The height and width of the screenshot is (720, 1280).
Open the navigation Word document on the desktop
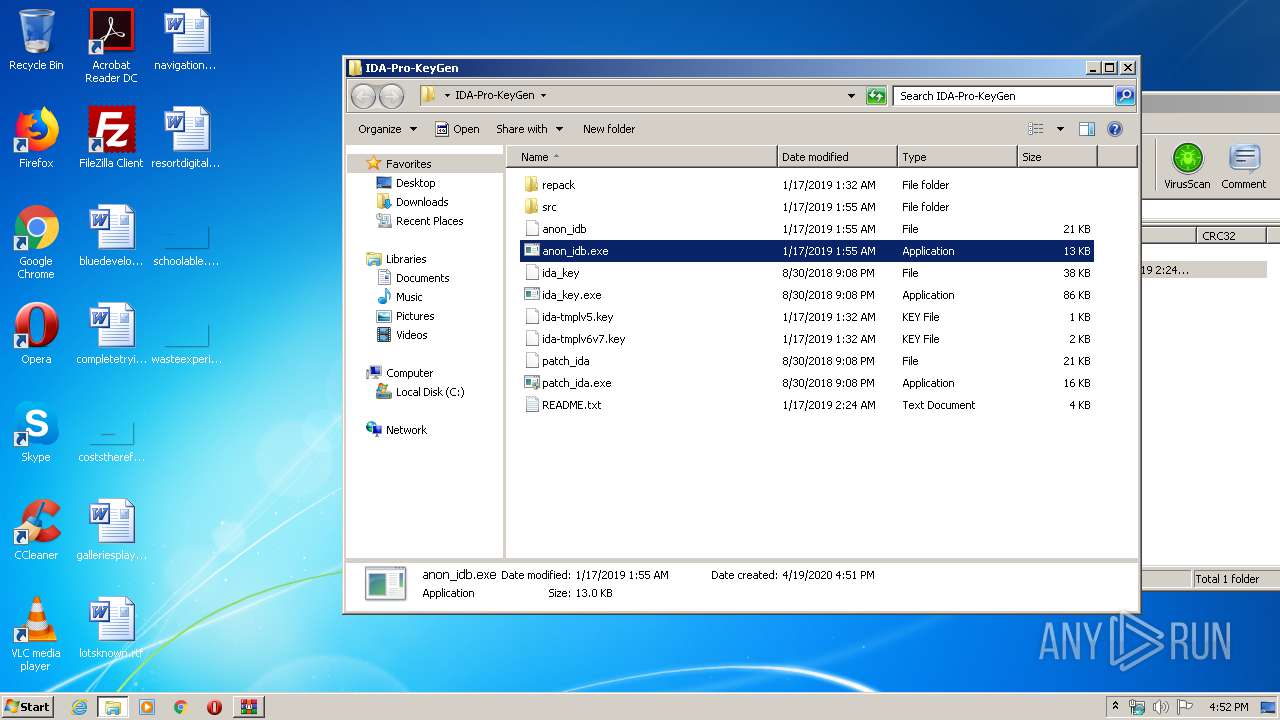[185, 42]
